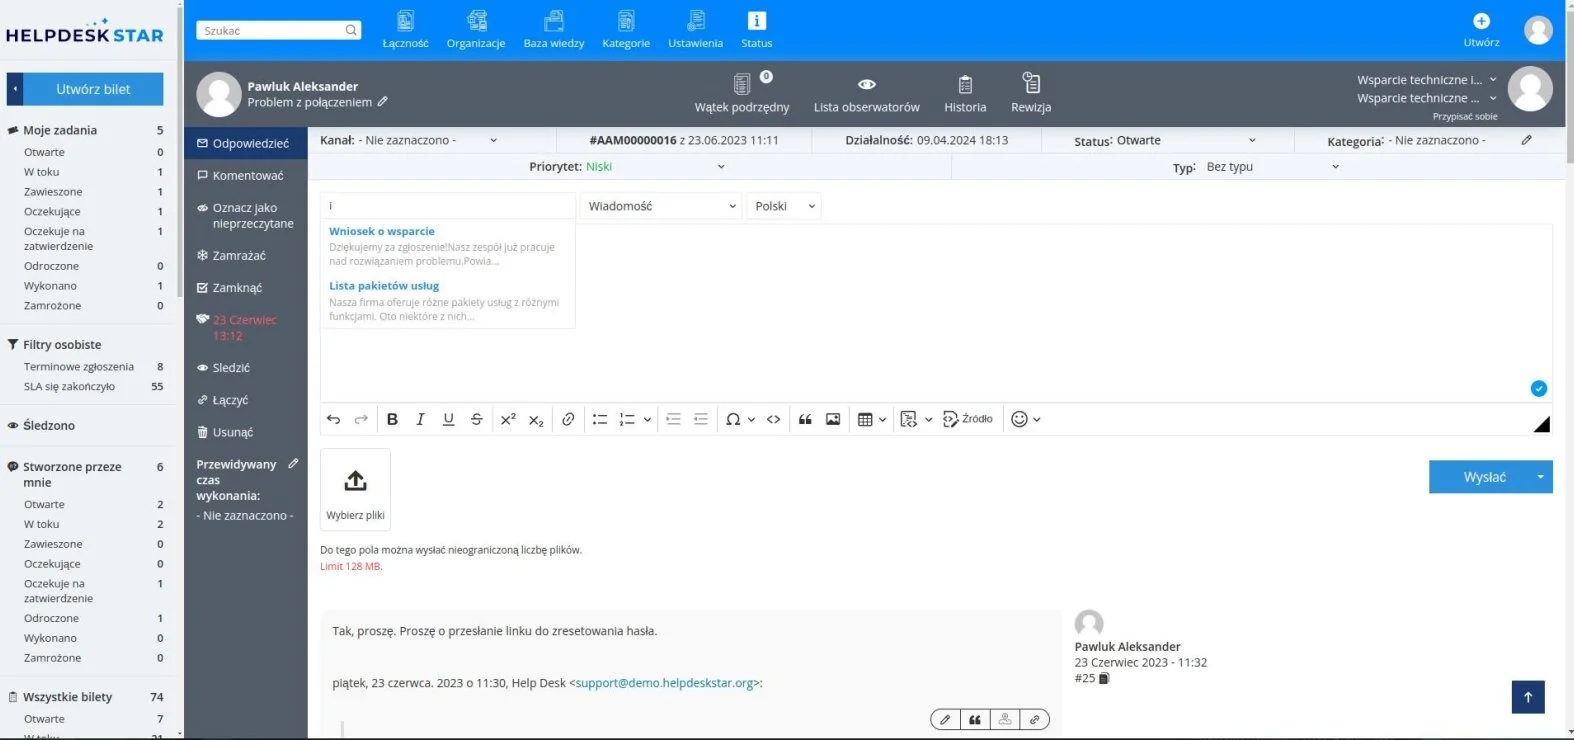Open Baza wiedzy knowledge base
Image resolution: width=1574 pixels, height=740 pixels.
(554, 30)
